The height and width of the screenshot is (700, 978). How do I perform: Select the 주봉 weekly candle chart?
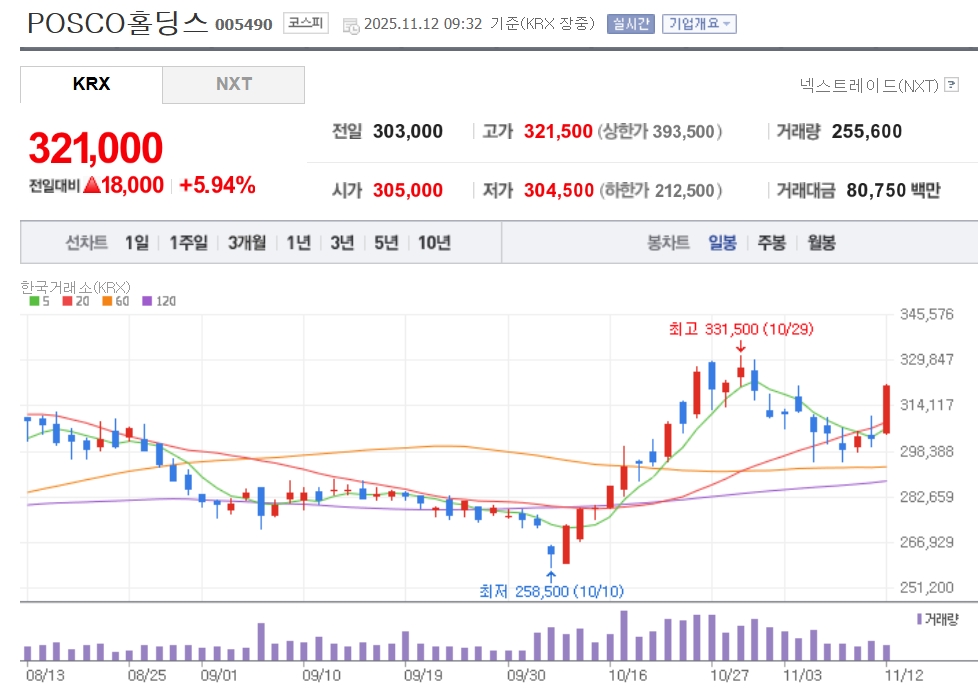click(772, 242)
